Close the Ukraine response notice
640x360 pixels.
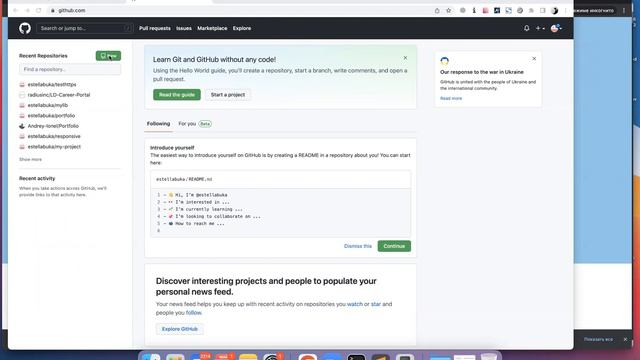(x=534, y=59)
